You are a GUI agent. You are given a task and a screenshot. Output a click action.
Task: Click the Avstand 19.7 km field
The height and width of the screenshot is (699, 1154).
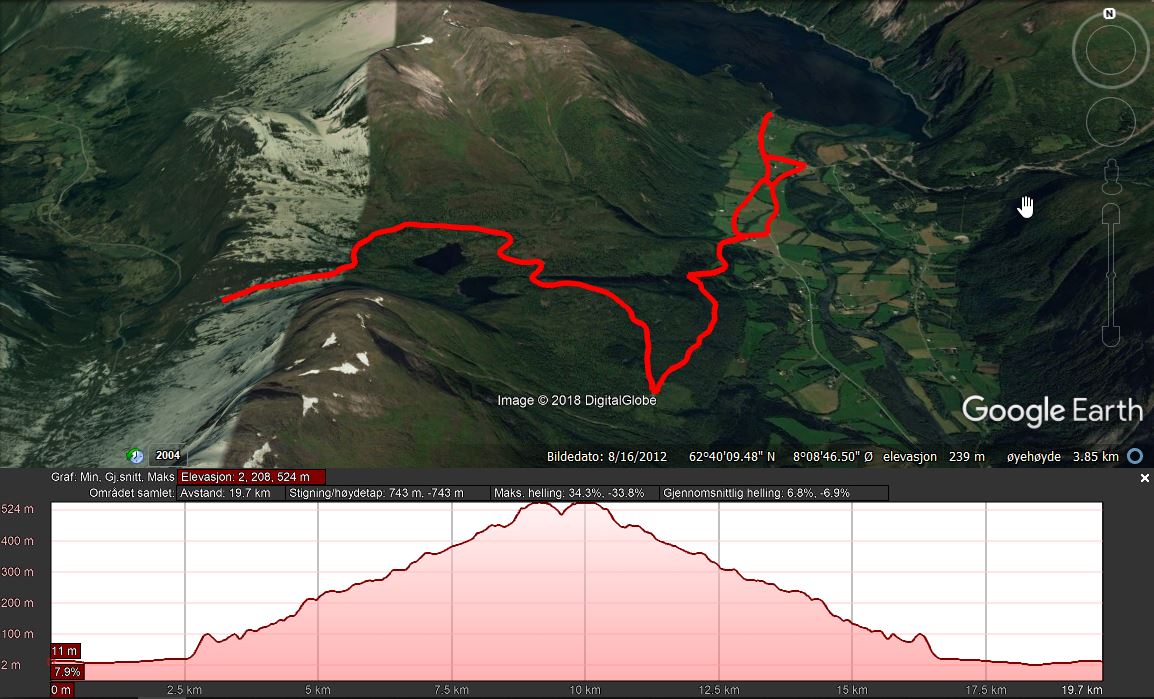coord(231,493)
